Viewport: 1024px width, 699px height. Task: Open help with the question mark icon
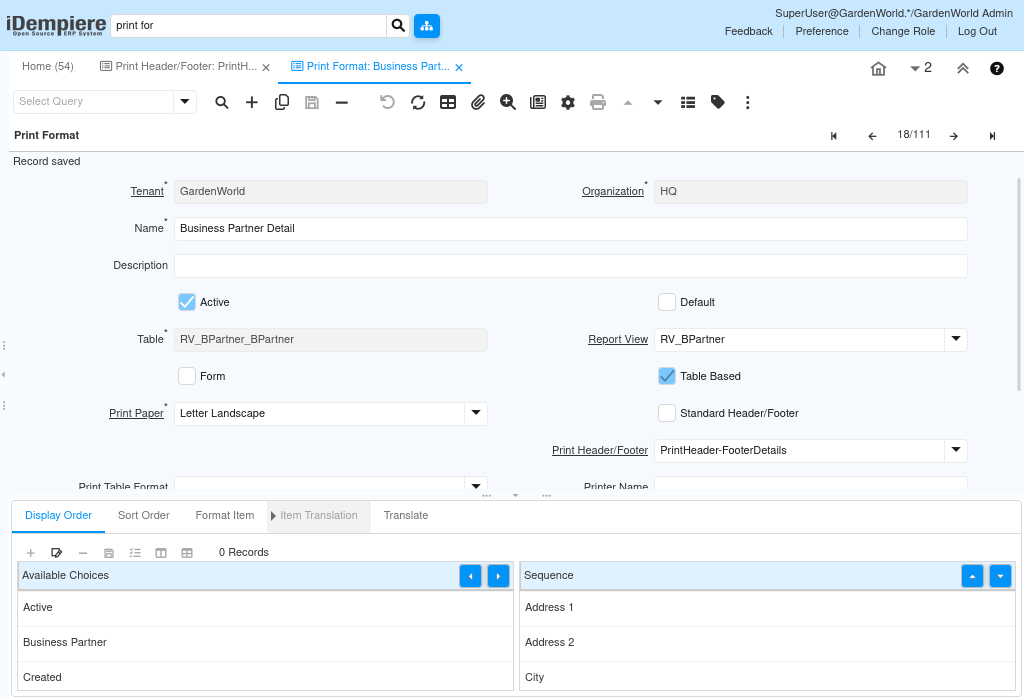997,69
